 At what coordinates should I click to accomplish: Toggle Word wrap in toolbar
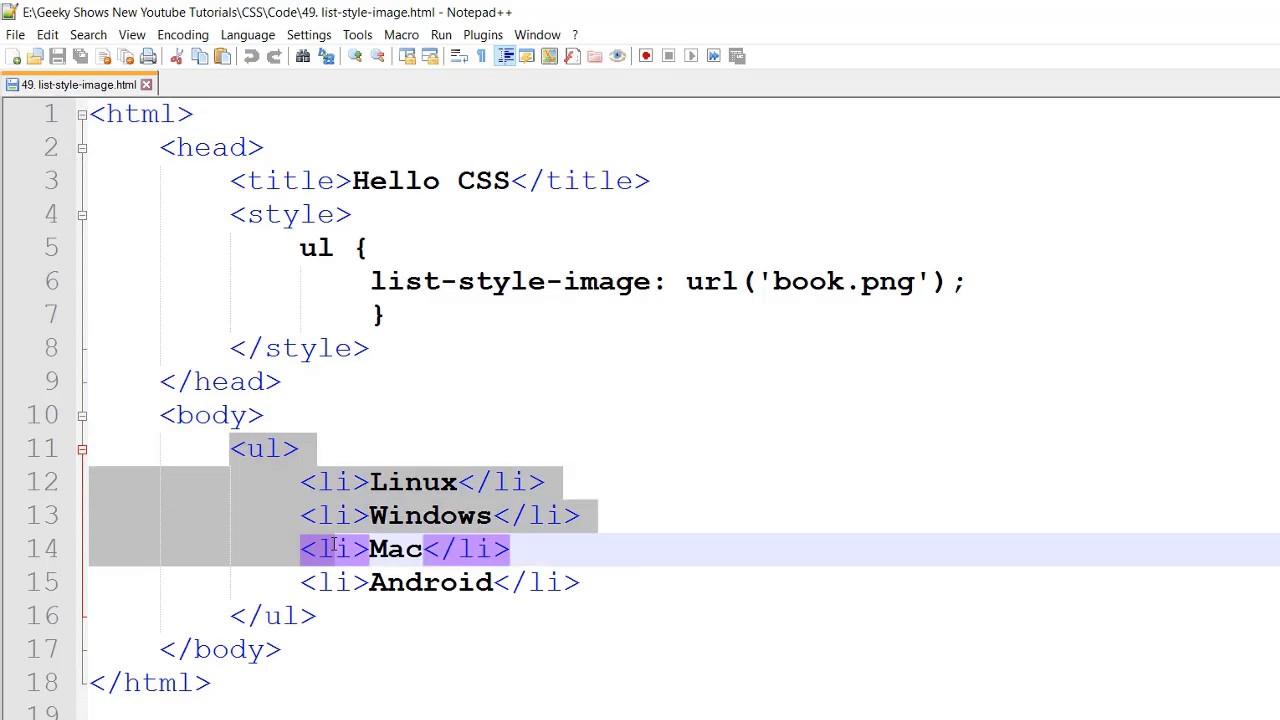pos(459,56)
